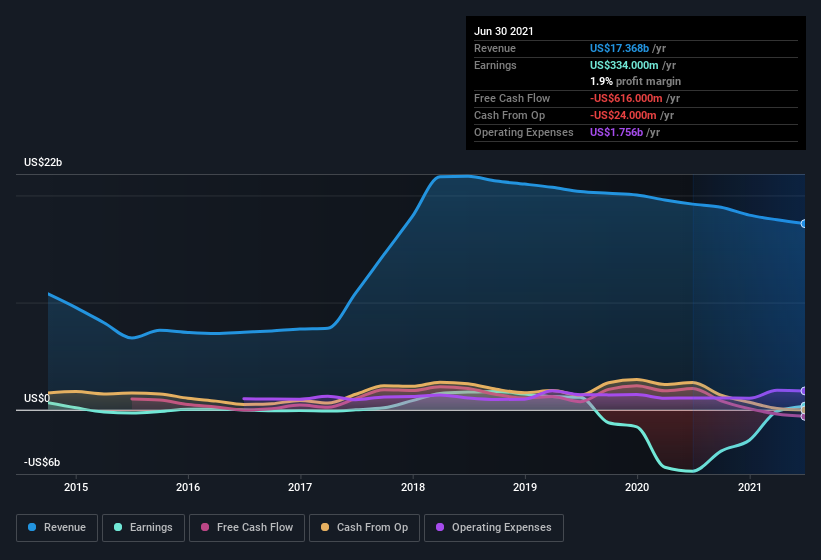Image resolution: width=821 pixels, height=560 pixels.
Task: Click the 2017 x-axis label
Action: (x=300, y=487)
